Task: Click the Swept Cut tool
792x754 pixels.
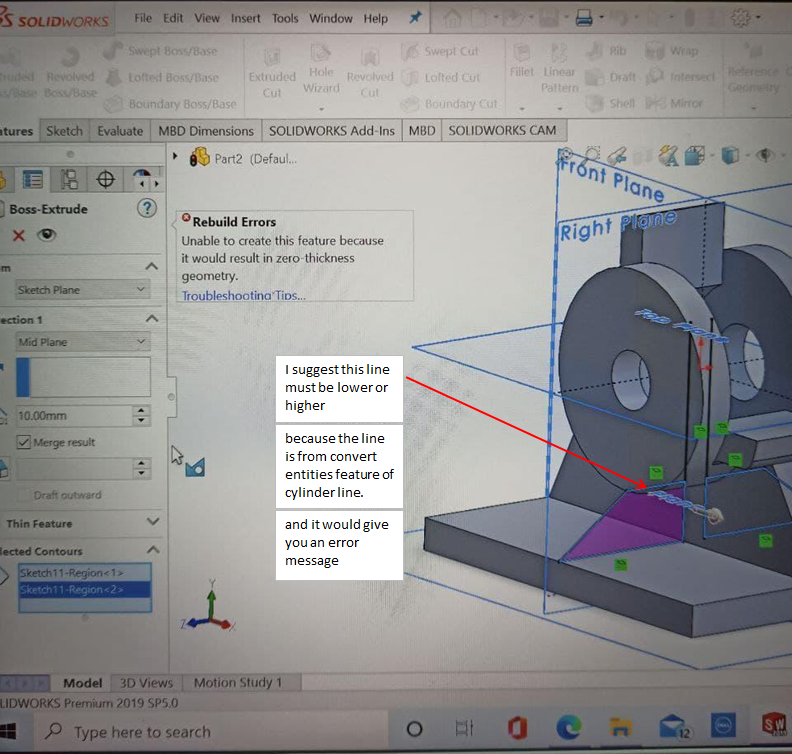Action: point(440,51)
